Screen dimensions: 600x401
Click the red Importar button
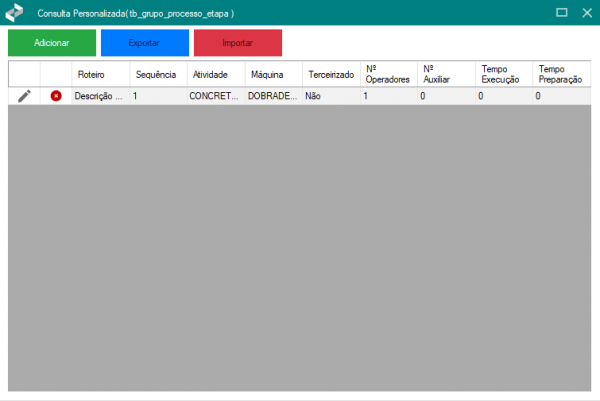click(238, 43)
